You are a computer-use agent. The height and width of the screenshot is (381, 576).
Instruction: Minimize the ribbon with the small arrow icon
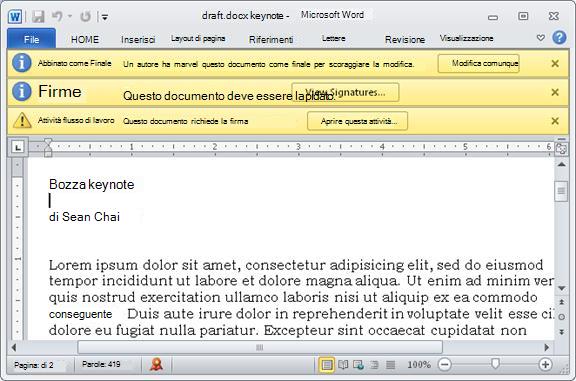(x=540, y=37)
